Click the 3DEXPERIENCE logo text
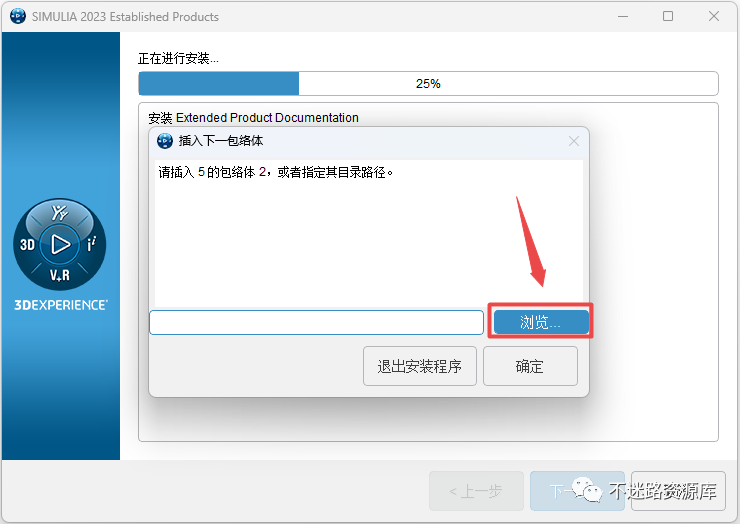 [60, 305]
